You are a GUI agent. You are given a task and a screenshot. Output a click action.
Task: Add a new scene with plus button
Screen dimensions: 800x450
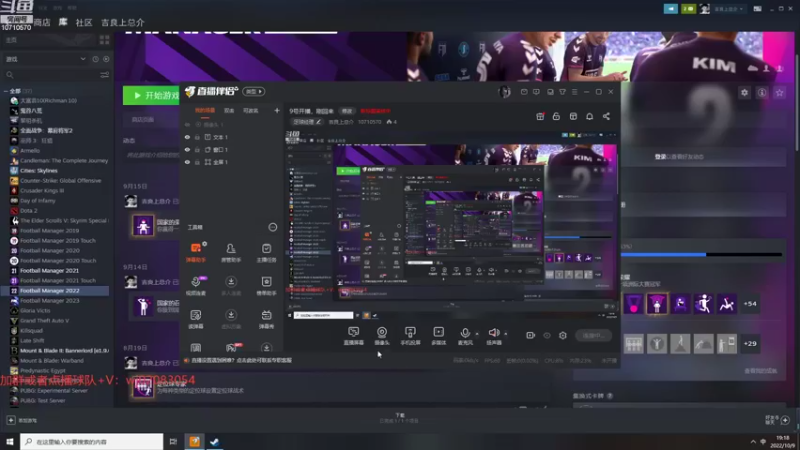tap(277, 110)
